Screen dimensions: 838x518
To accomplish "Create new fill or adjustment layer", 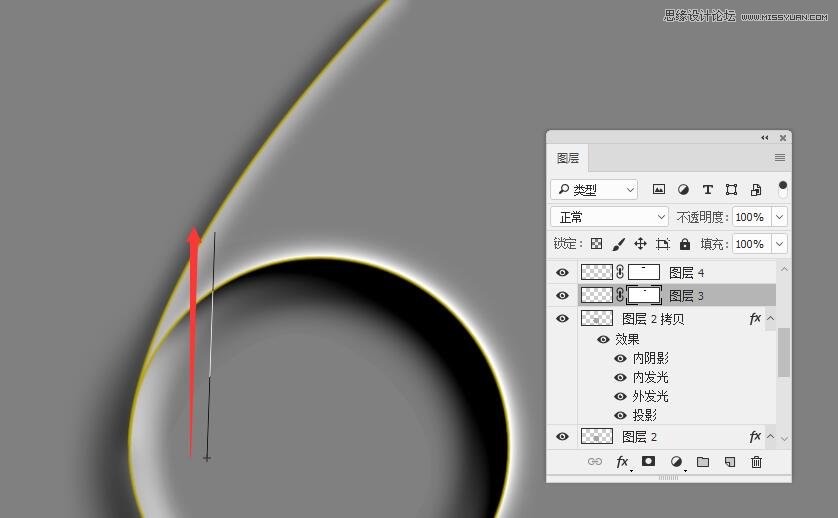I will click(676, 461).
